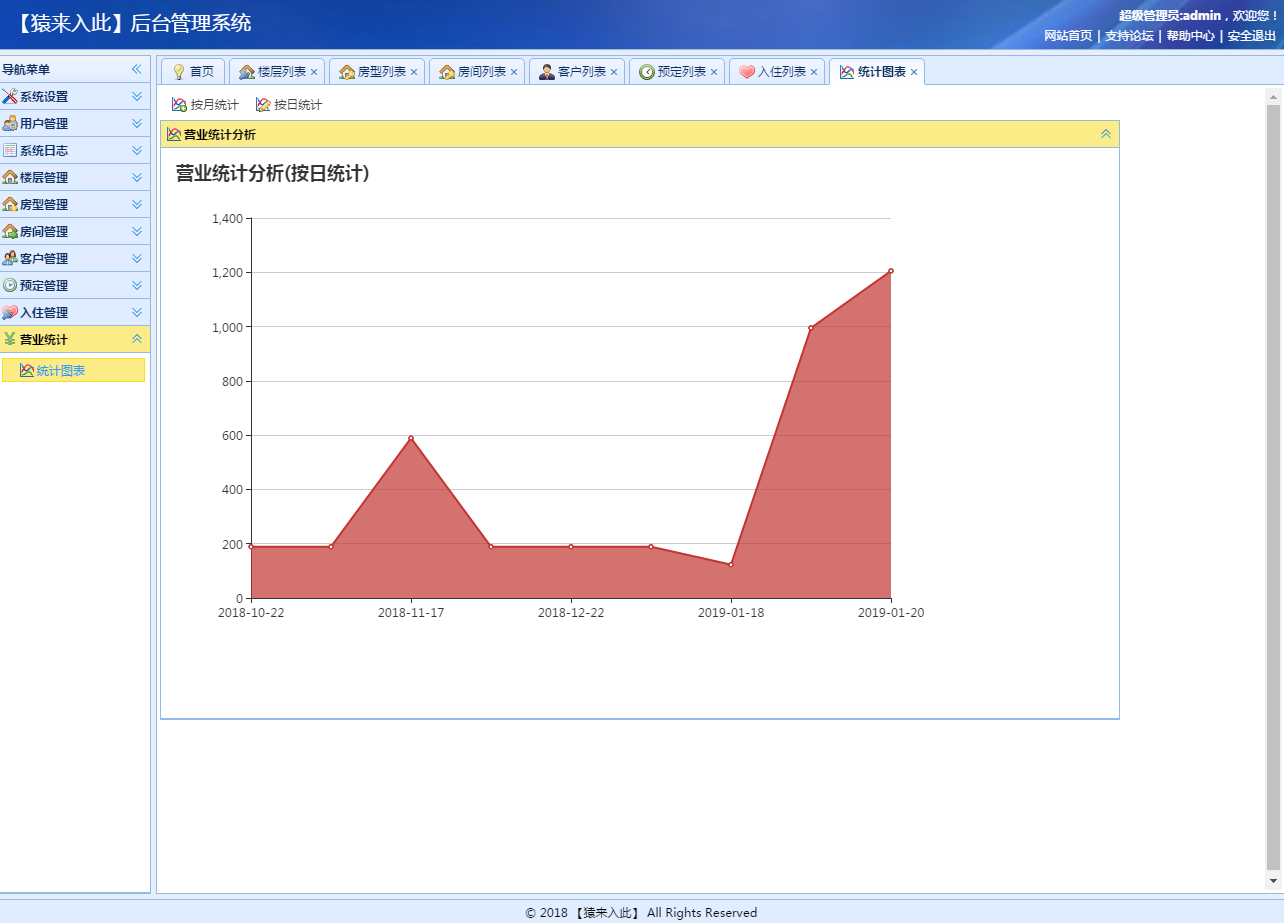Click the 首页 tab lightbulb icon

(x=179, y=72)
